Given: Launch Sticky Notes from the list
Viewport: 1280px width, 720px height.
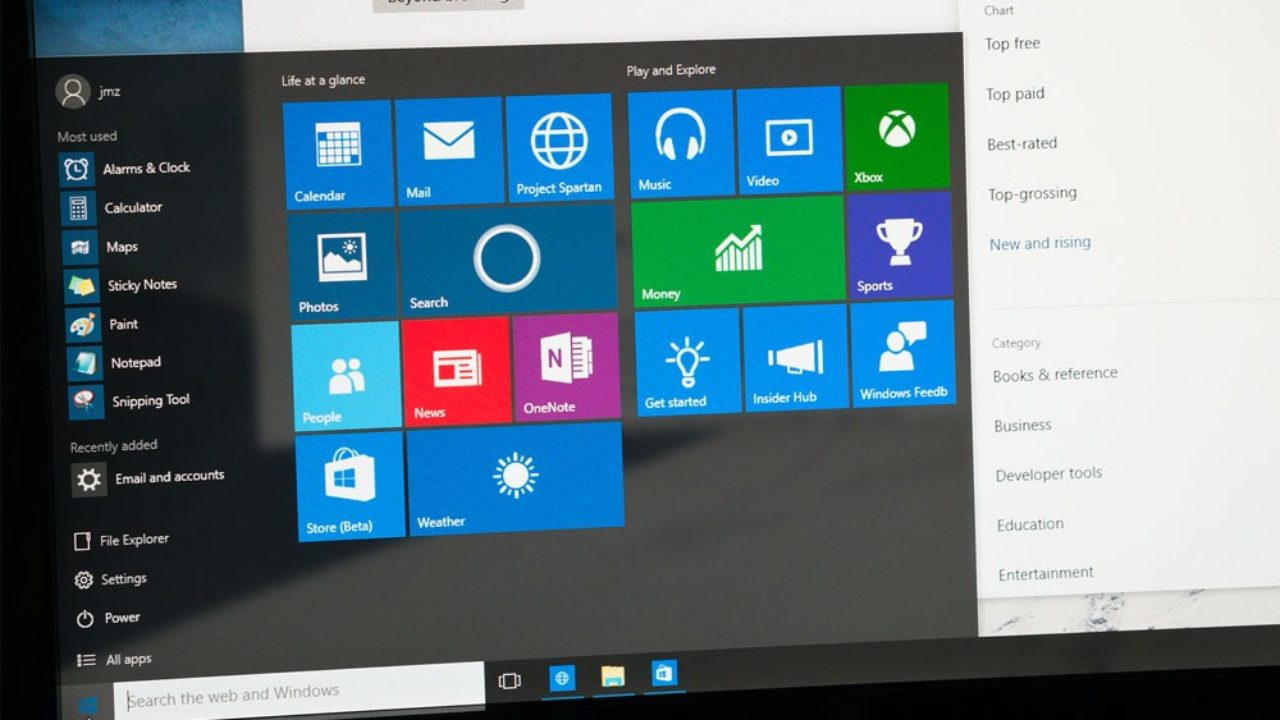Looking at the screenshot, I should click(121, 286).
